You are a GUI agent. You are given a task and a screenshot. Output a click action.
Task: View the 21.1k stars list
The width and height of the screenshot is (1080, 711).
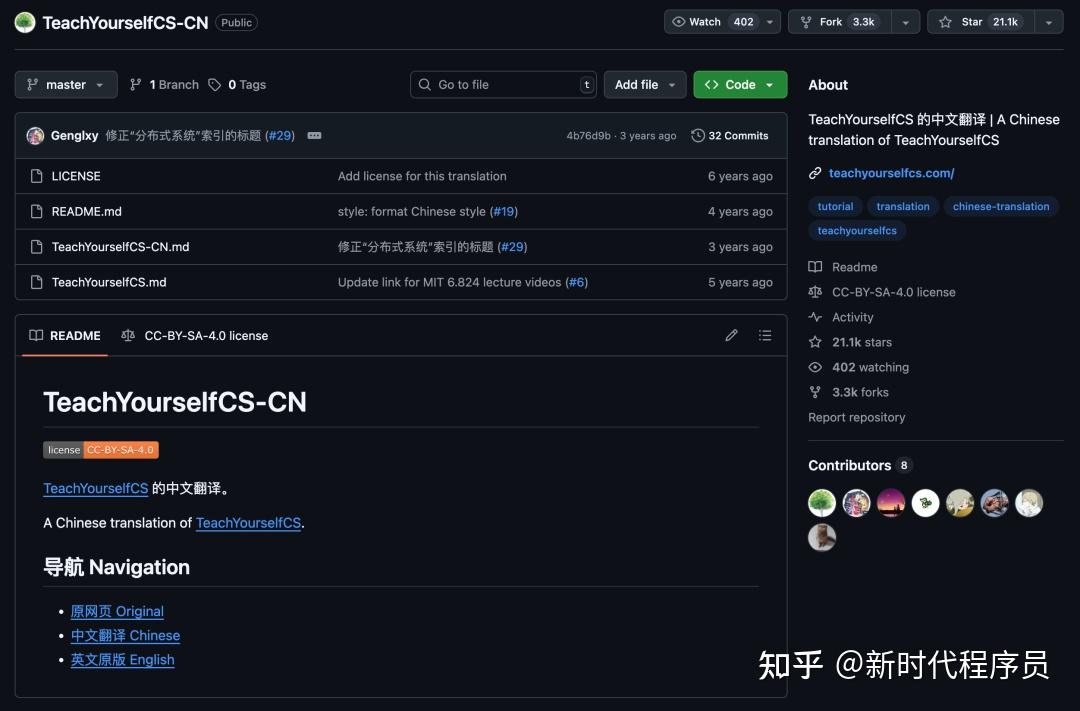coord(851,342)
